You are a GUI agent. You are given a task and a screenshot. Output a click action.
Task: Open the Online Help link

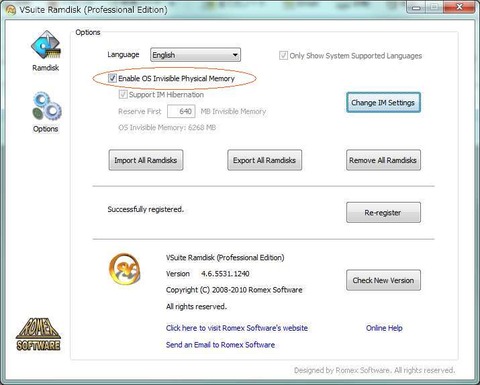[384, 328]
